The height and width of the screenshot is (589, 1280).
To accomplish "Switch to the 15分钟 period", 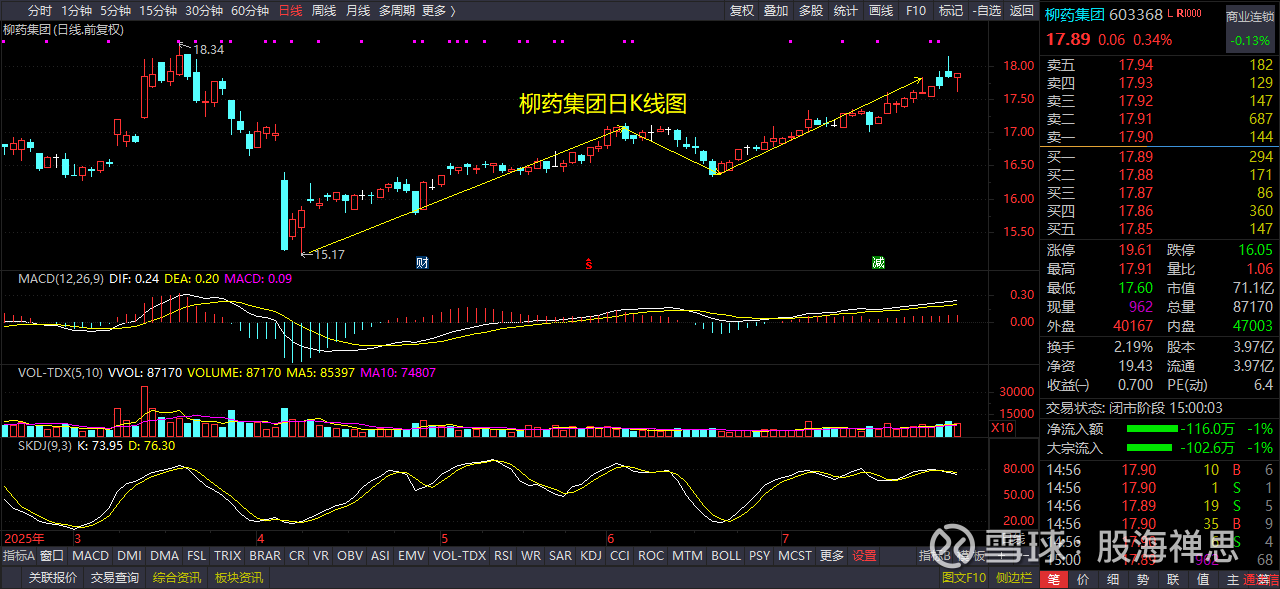I will tap(158, 11).
